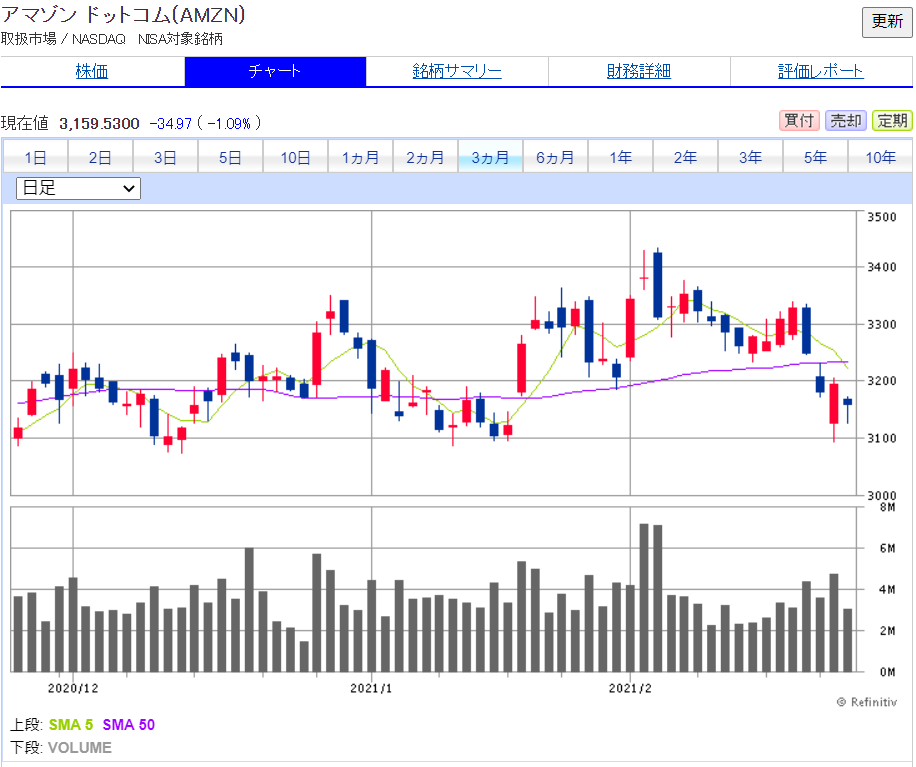The width and height of the screenshot is (916, 767).
Task: Select the 6ヵ月 chart period
Action: point(555,157)
